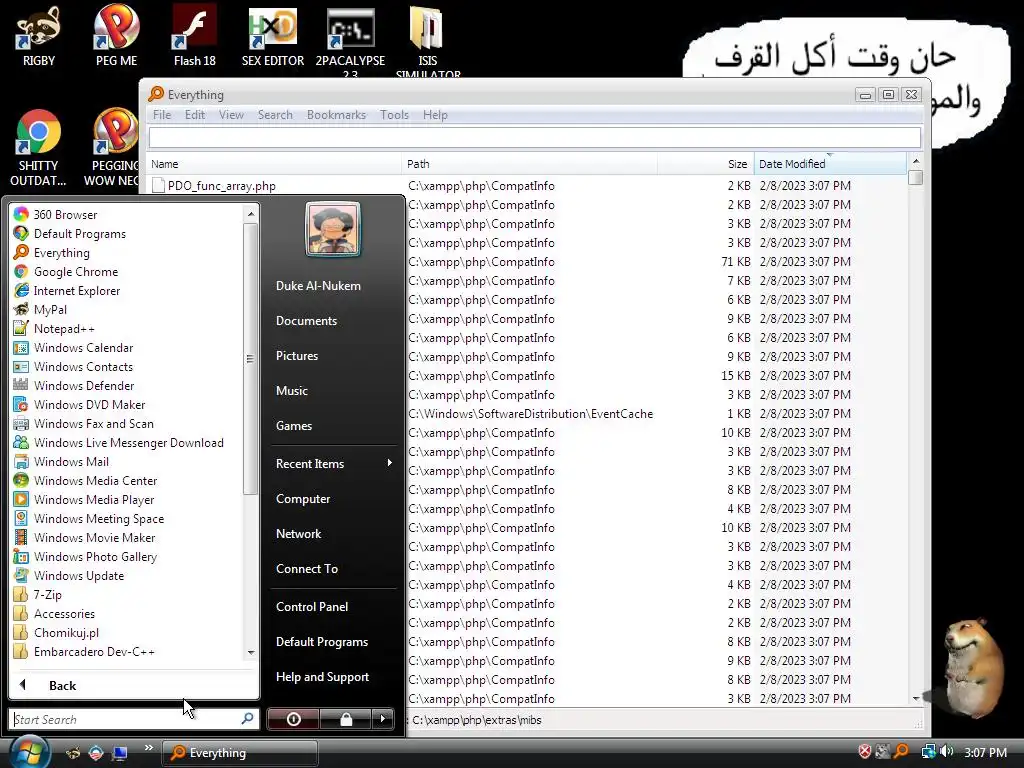
Task: Click the Everything search text box
Action: tap(535, 138)
